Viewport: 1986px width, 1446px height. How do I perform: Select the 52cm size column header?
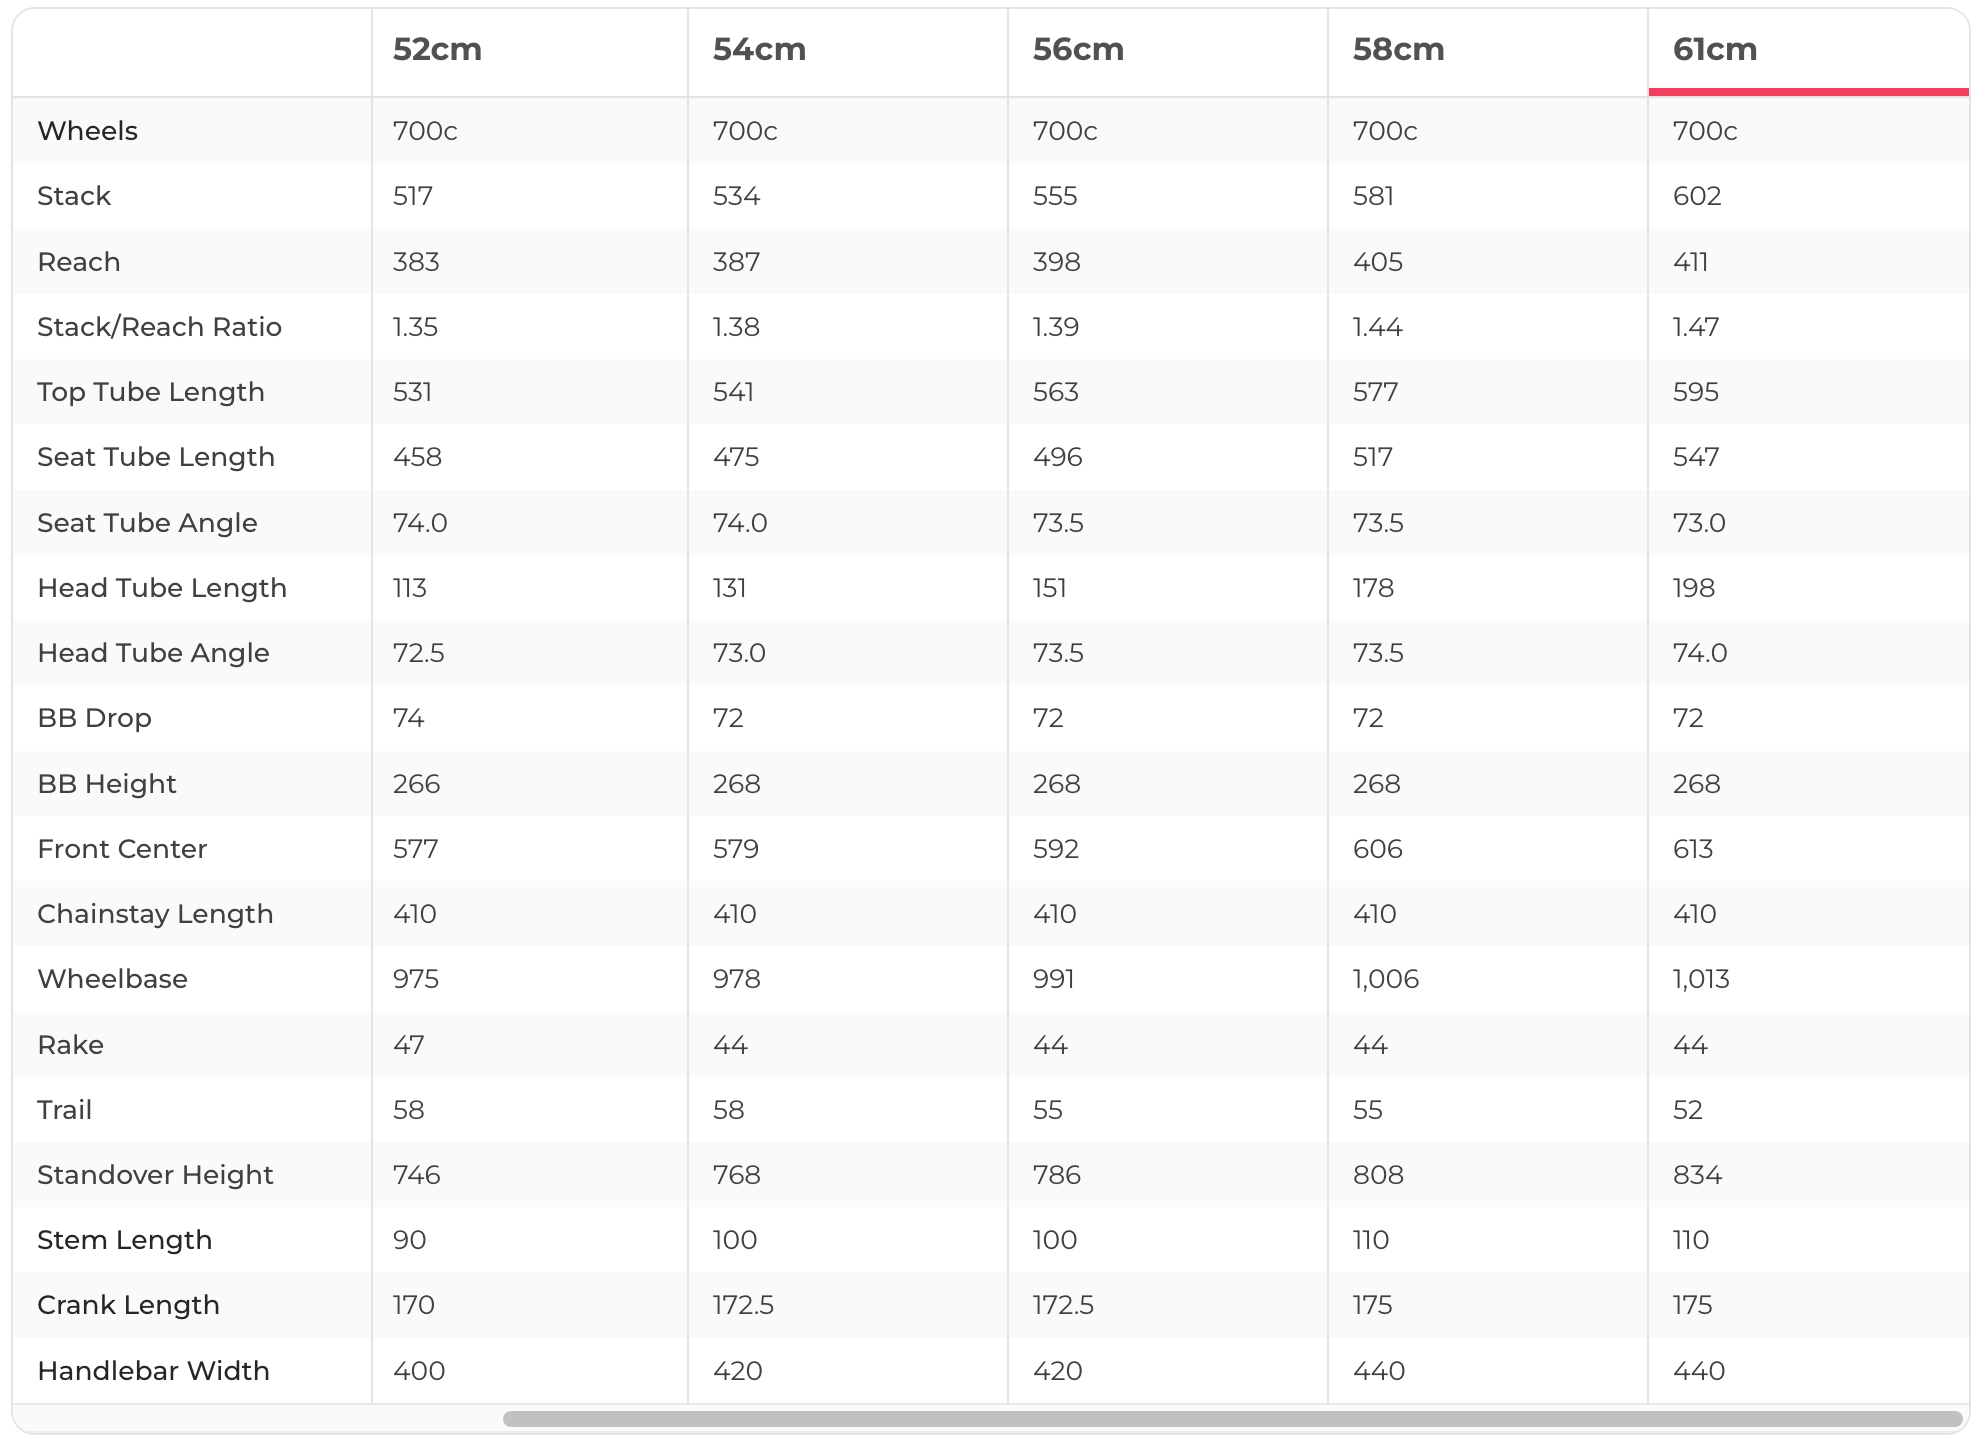pos(437,50)
